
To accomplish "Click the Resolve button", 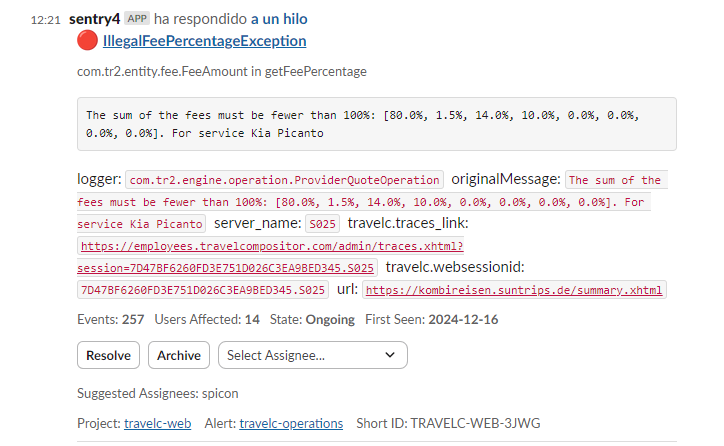I will point(108,355).
